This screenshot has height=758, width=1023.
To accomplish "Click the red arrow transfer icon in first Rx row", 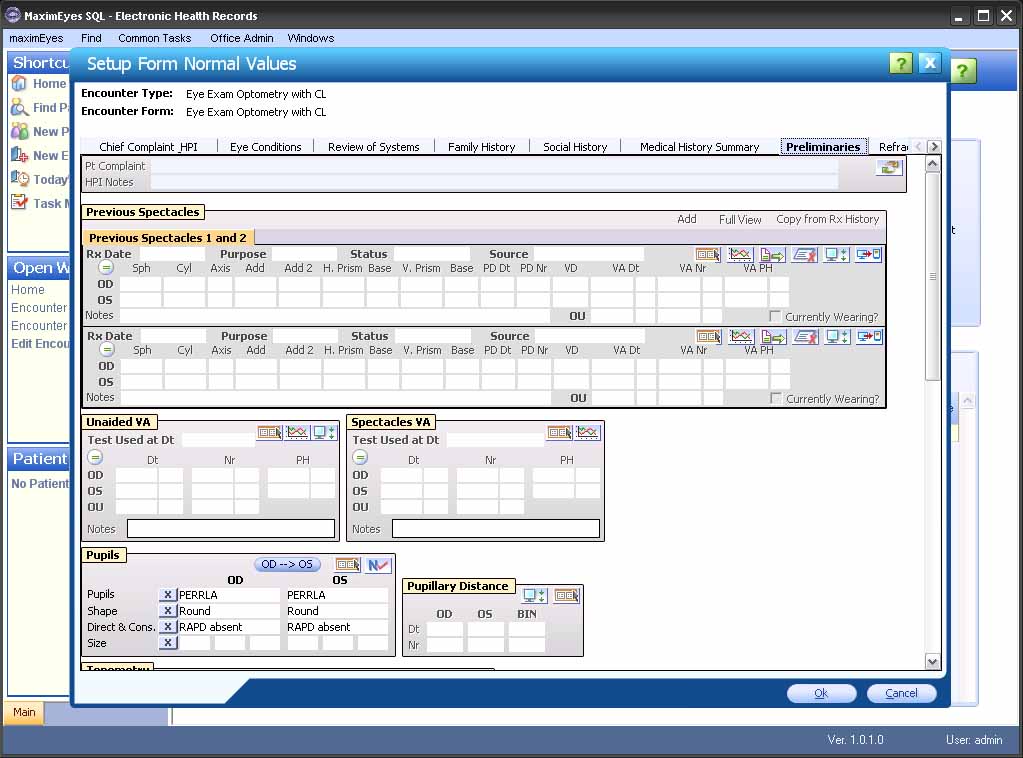I will click(869, 254).
